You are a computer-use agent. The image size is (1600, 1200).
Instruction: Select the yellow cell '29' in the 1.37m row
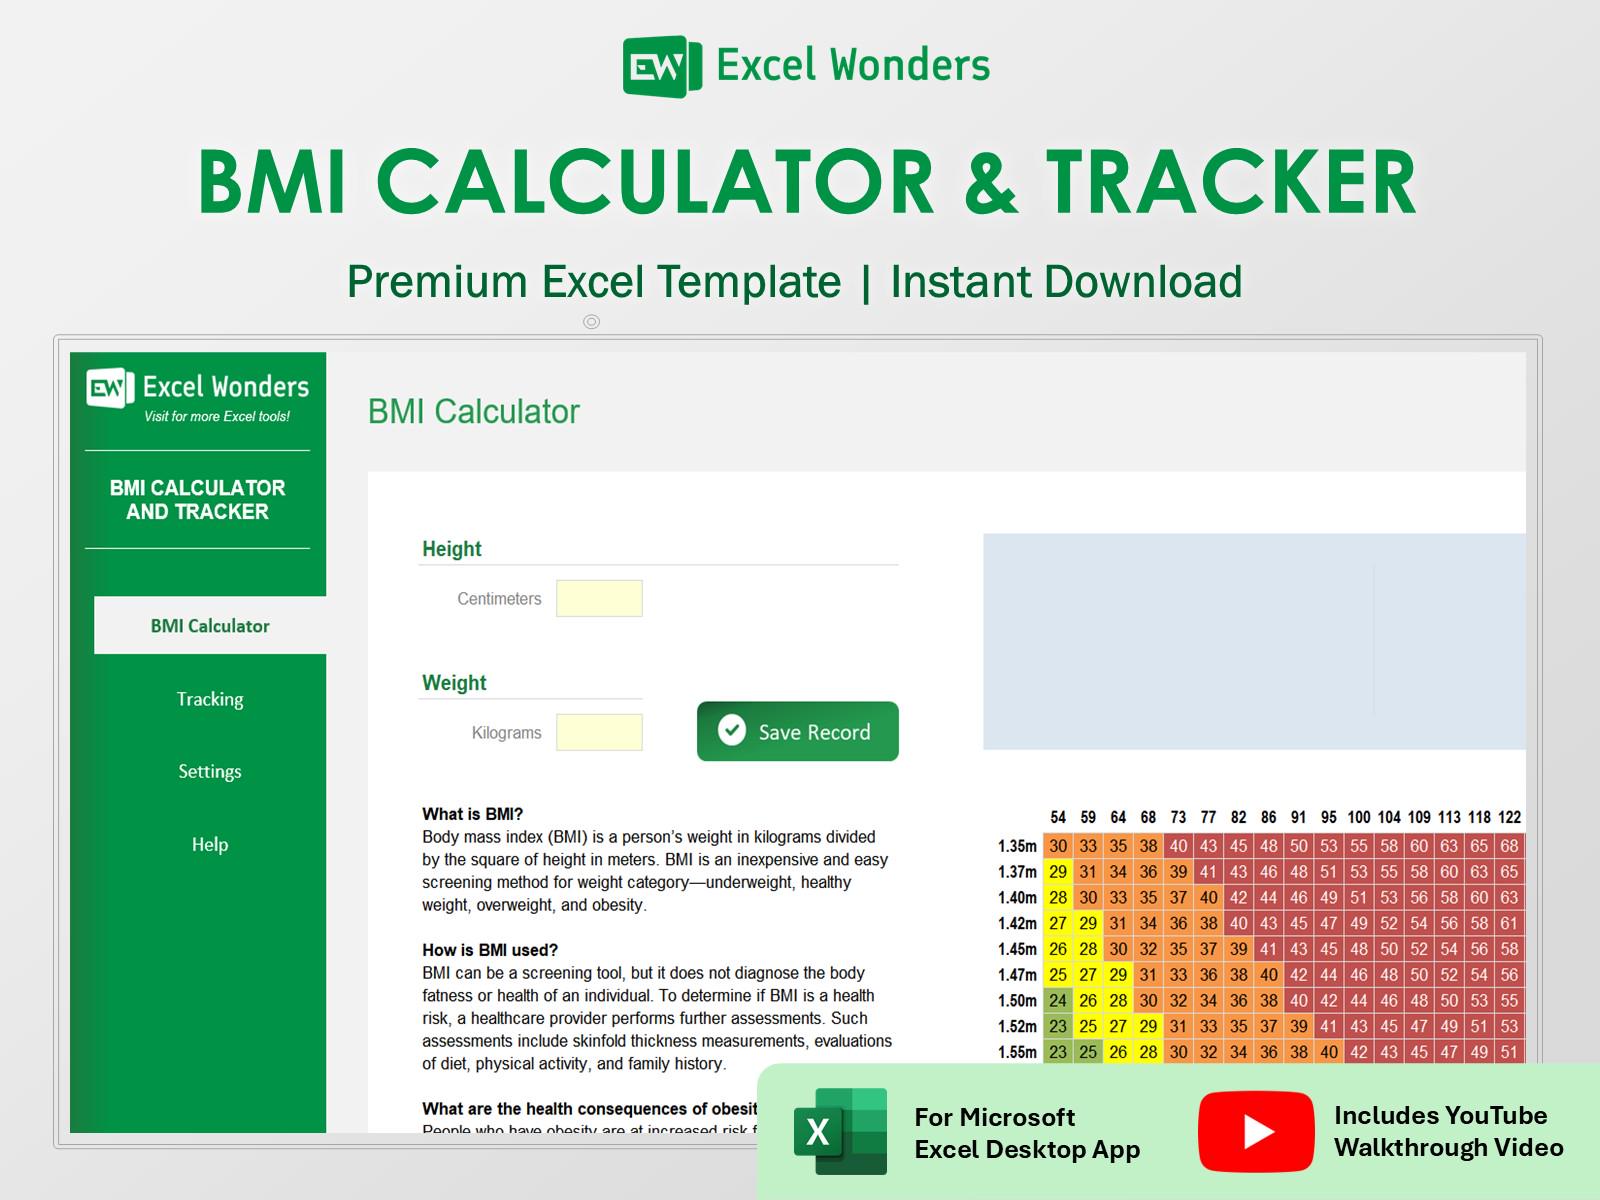click(1058, 872)
